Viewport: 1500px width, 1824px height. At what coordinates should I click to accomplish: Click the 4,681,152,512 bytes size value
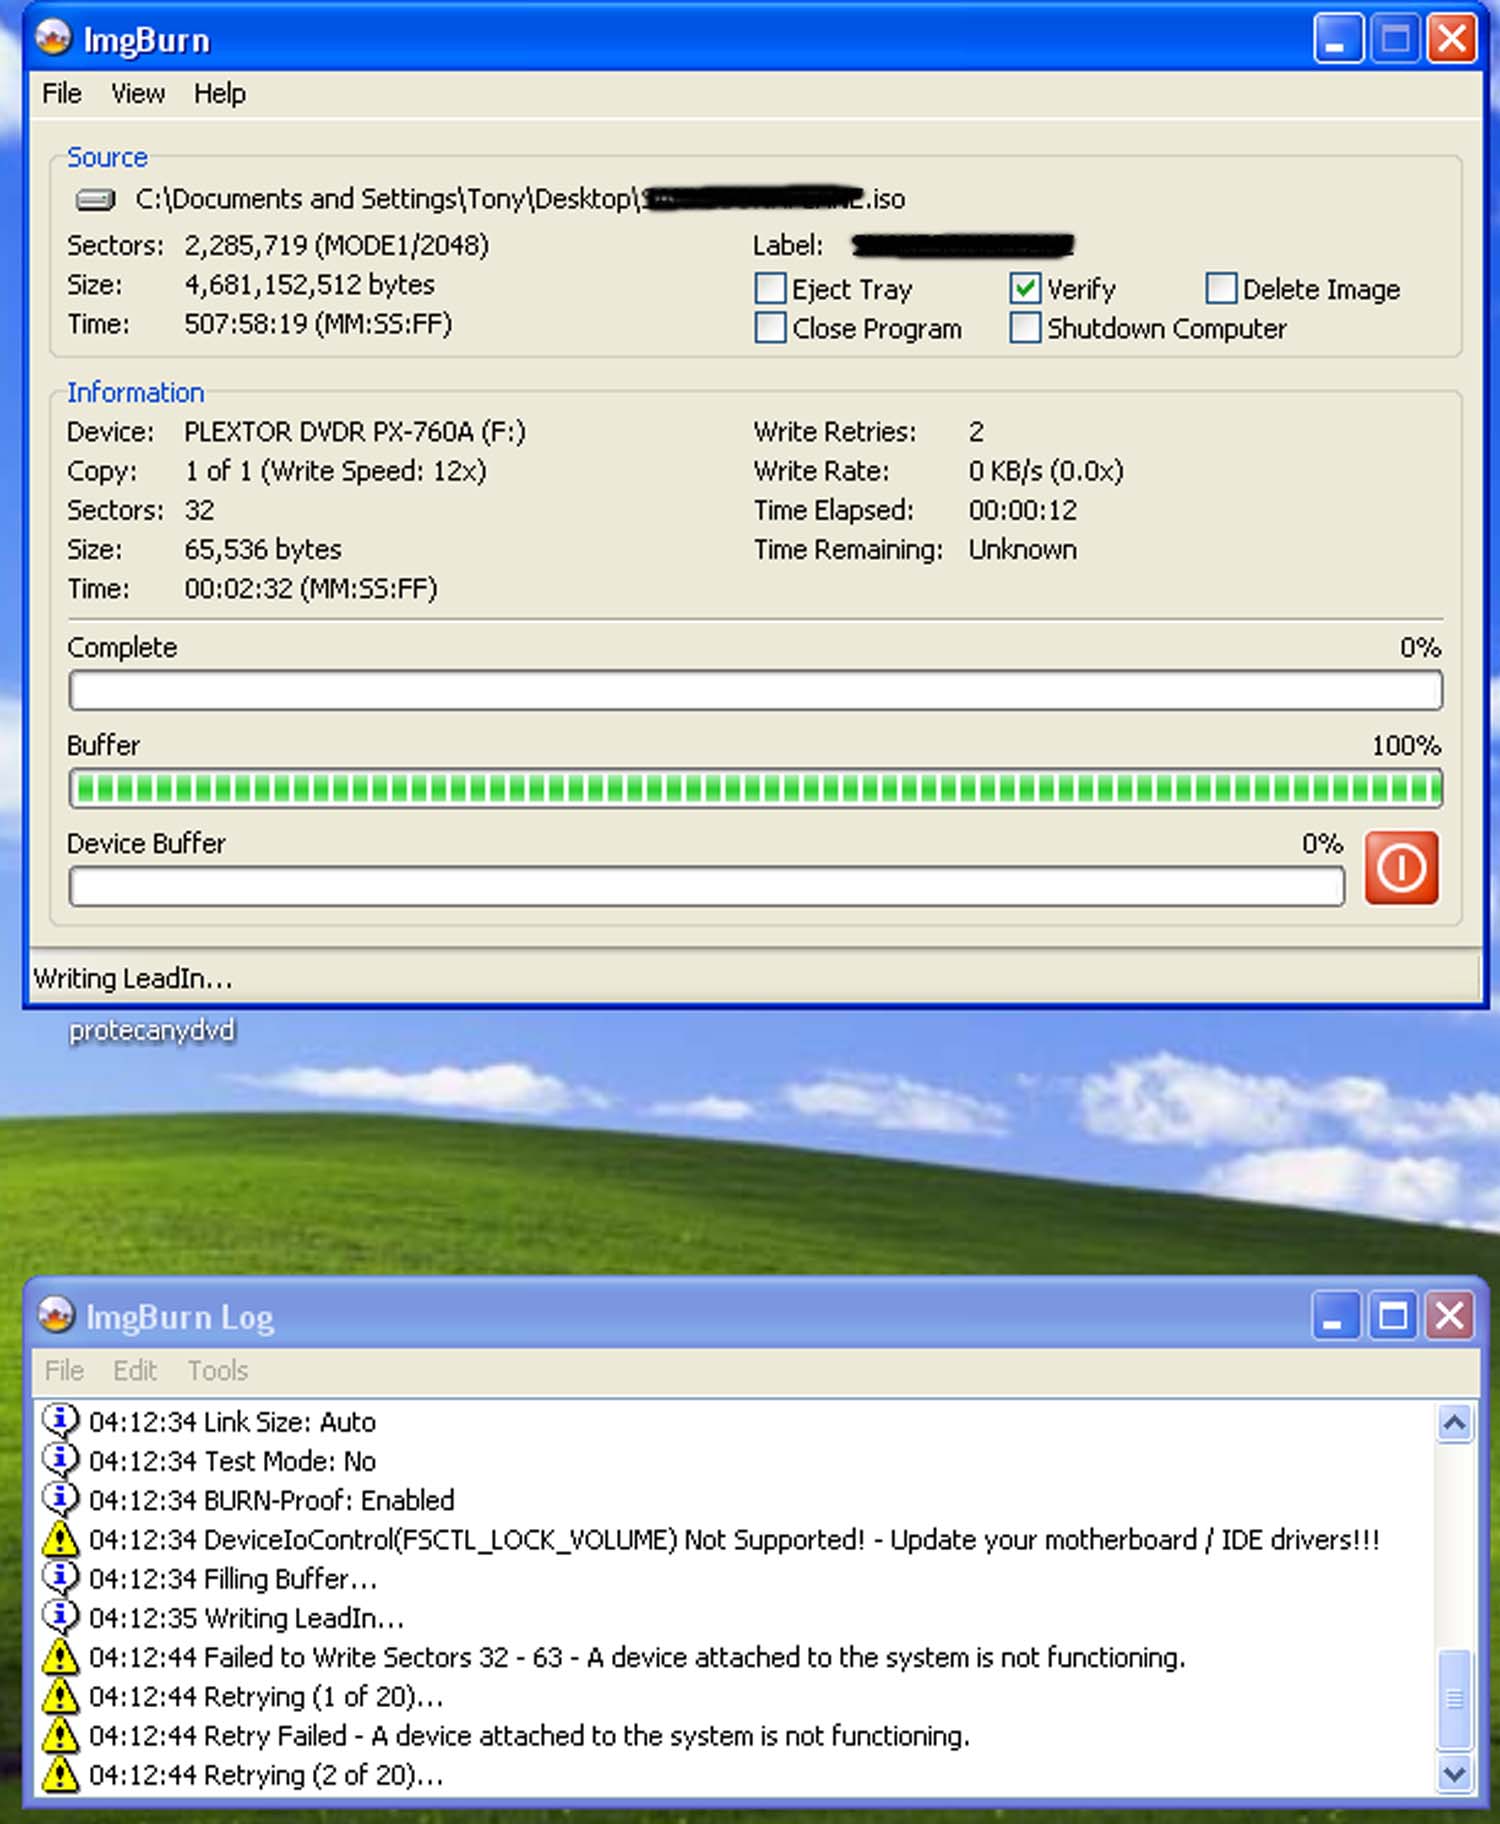pyautogui.click(x=310, y=285)
